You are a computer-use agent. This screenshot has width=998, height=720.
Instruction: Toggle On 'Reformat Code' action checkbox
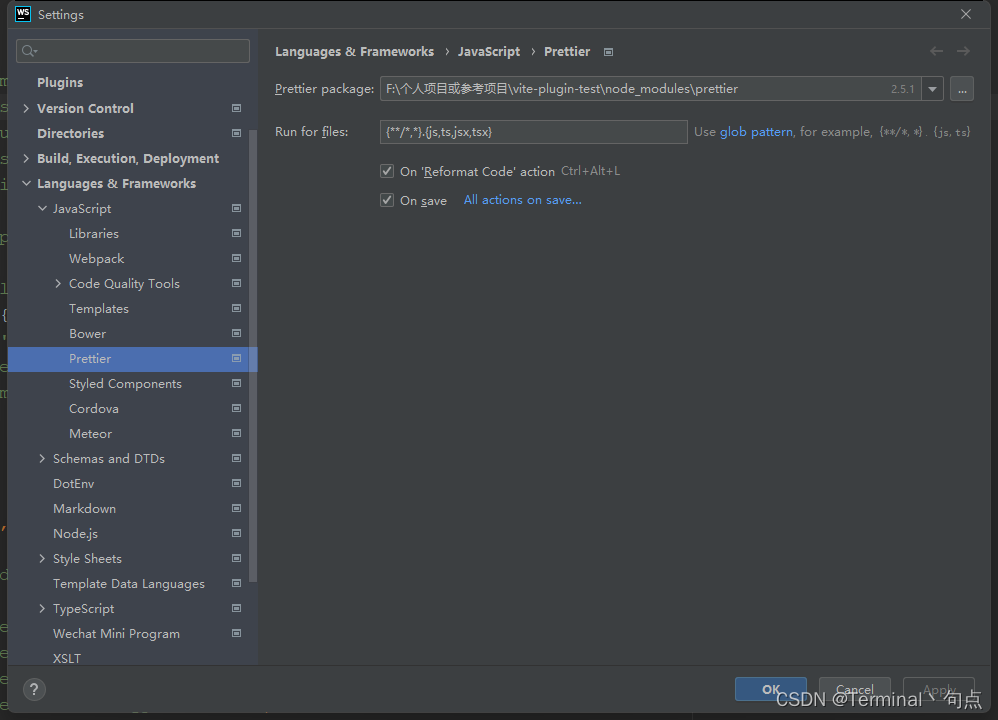click(387, 171)
